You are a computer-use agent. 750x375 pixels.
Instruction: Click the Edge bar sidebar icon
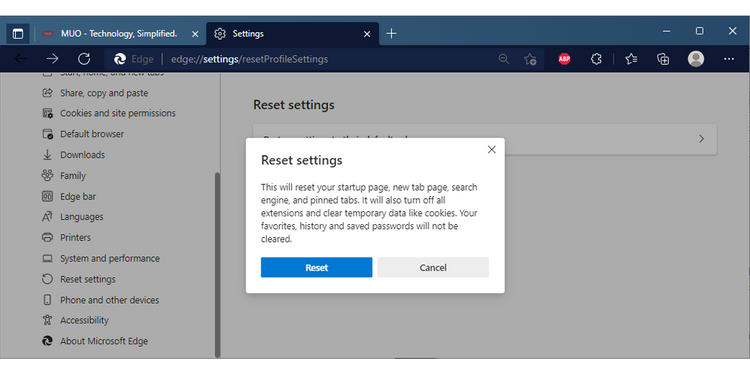47,196
